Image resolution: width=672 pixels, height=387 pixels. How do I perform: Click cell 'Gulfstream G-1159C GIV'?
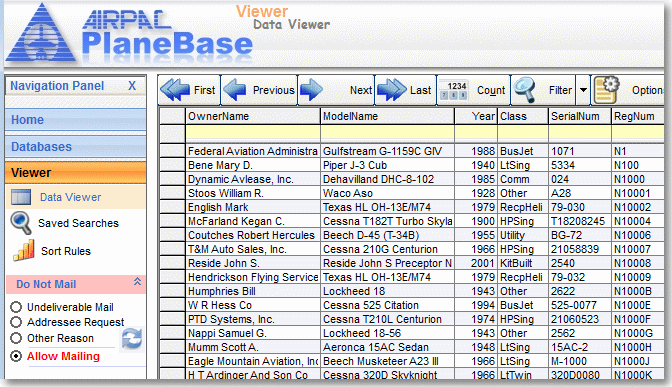(387, 151)
